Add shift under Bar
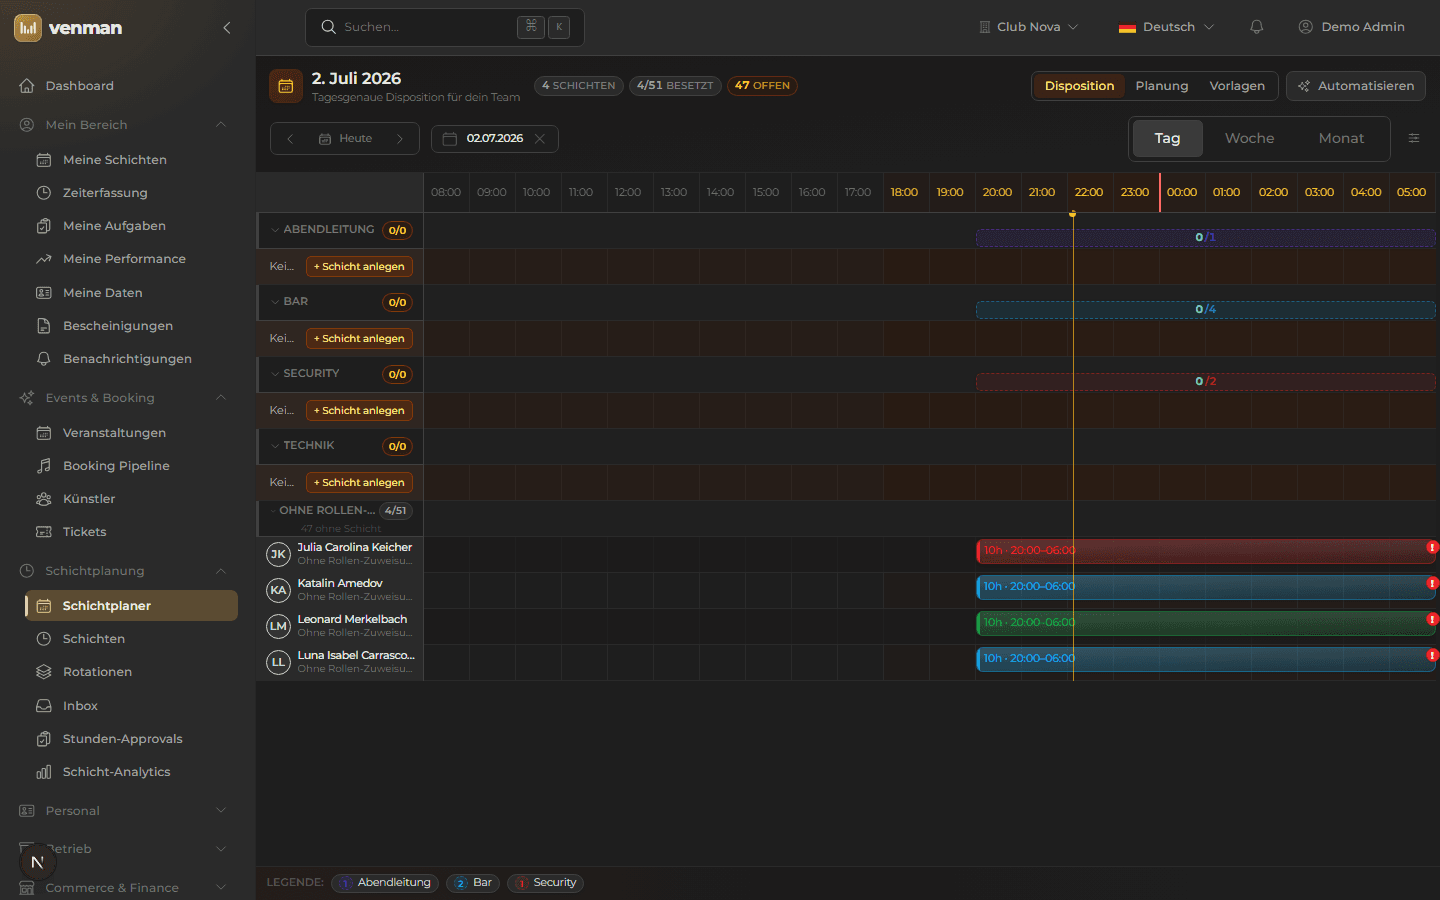 359,339
